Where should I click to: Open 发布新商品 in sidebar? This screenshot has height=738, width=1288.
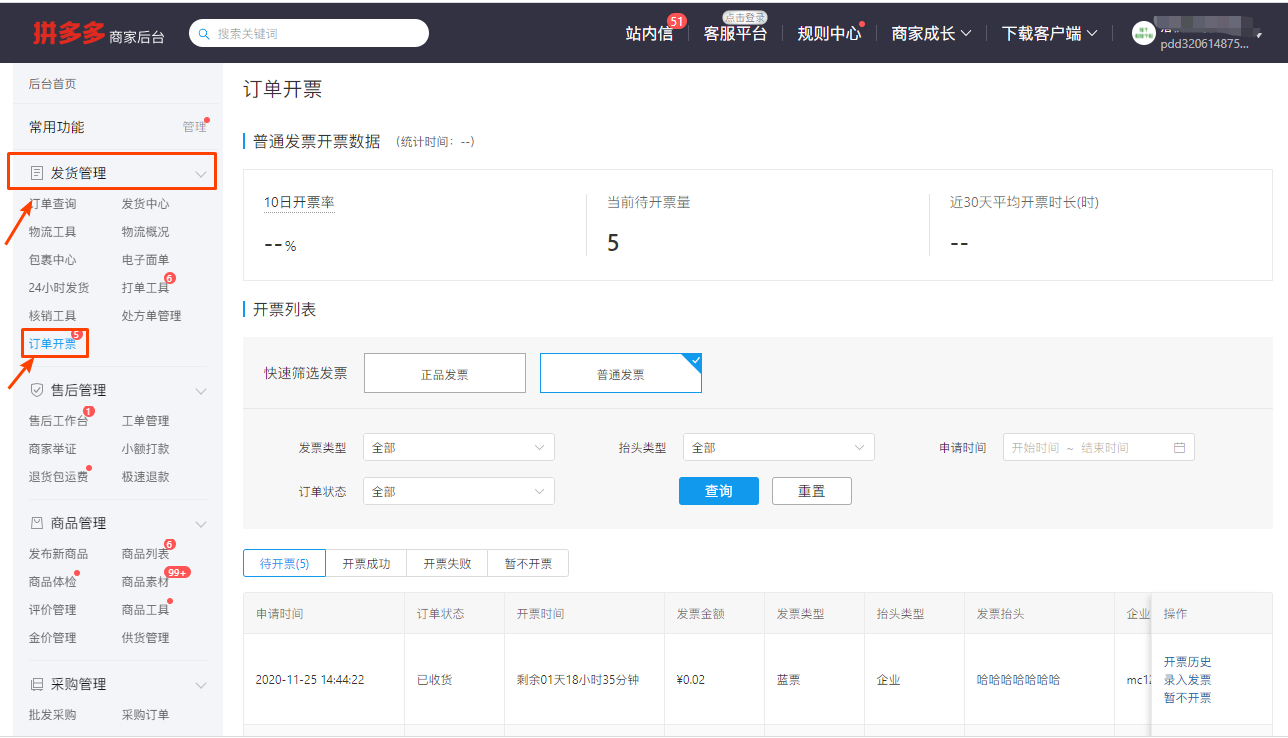(59, 554)
